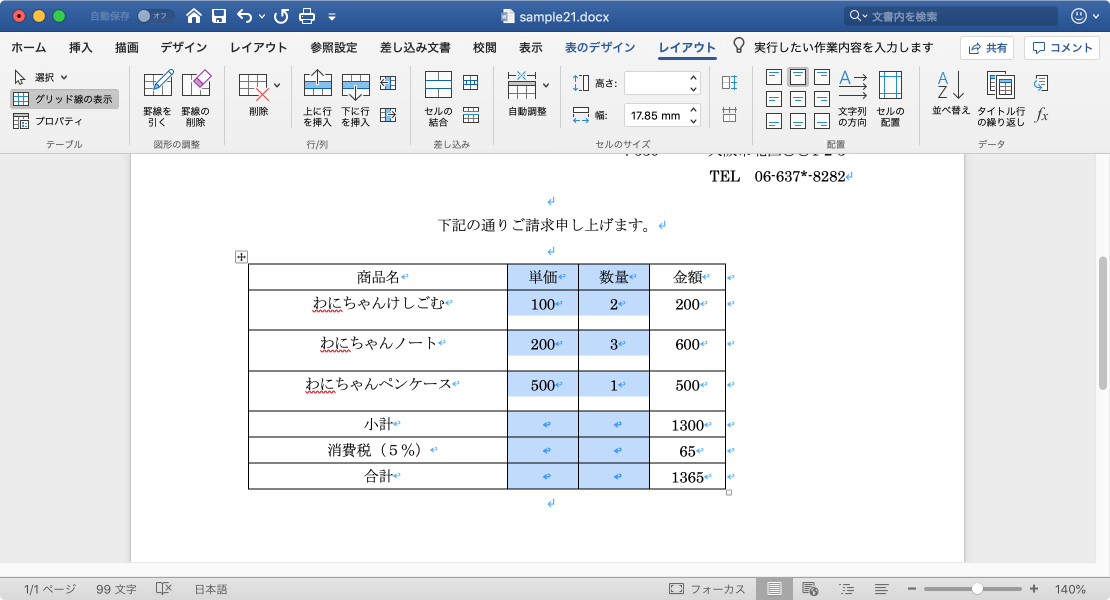This screenshot has width=1110, height=600.
Task: Click the spelling check icon in status bar
Action: click(x=164, y=589)
